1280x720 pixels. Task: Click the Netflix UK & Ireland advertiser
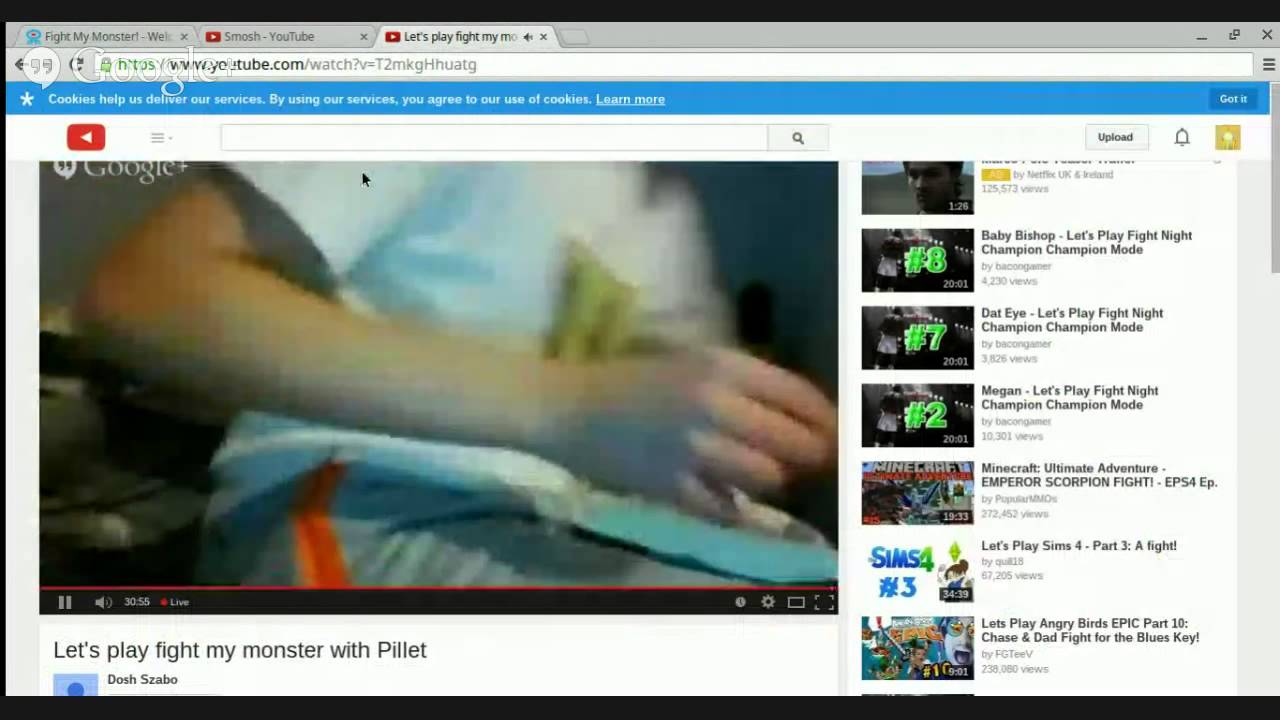click(x=1070, y=174)
